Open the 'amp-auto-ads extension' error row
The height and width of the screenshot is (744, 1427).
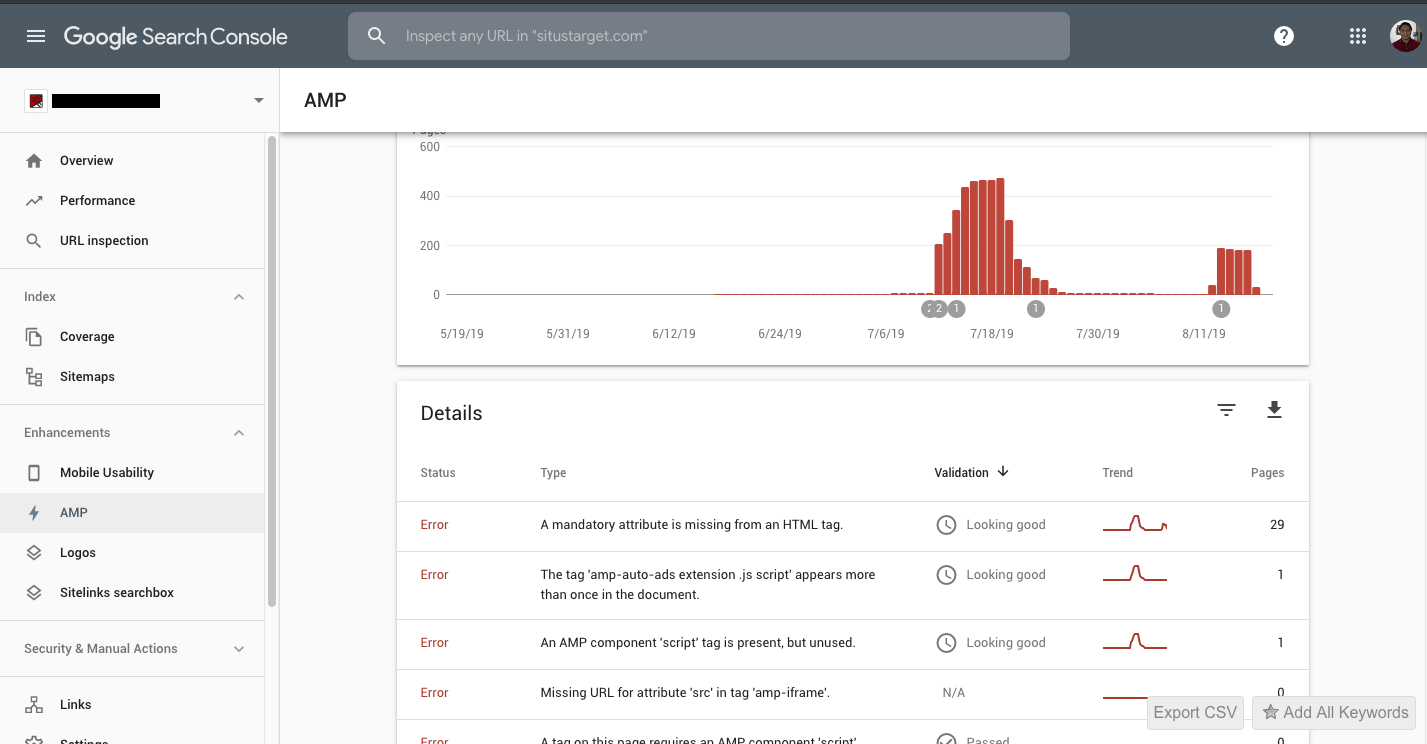853,585
